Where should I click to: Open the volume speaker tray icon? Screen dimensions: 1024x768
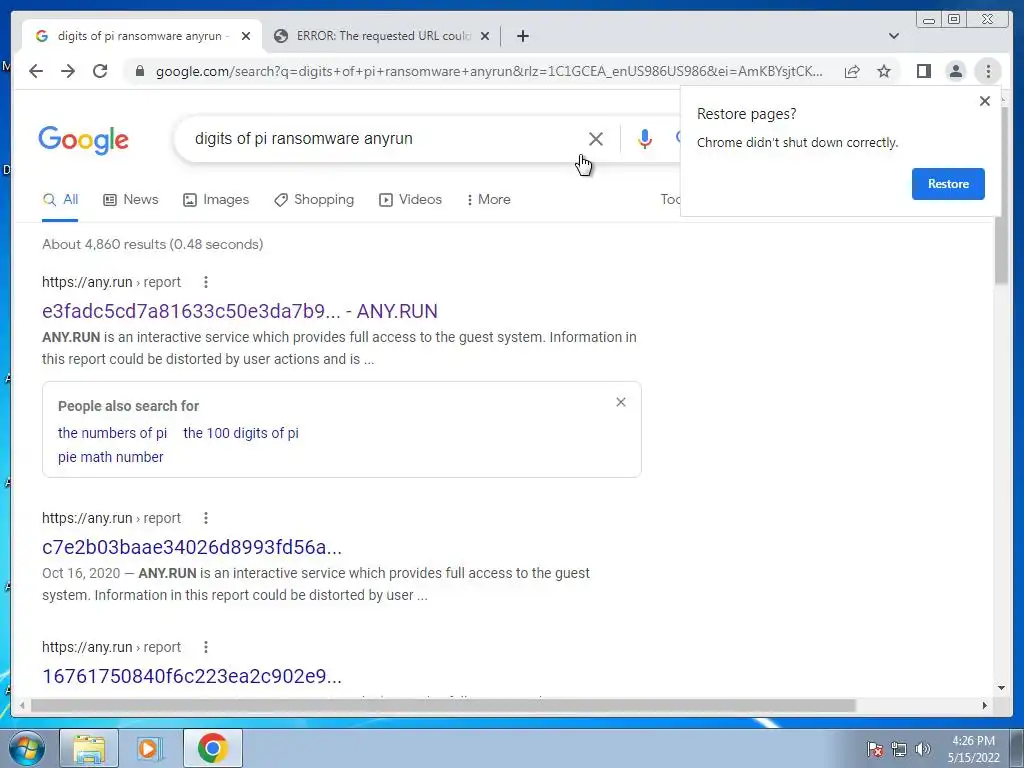click(922, 749)
